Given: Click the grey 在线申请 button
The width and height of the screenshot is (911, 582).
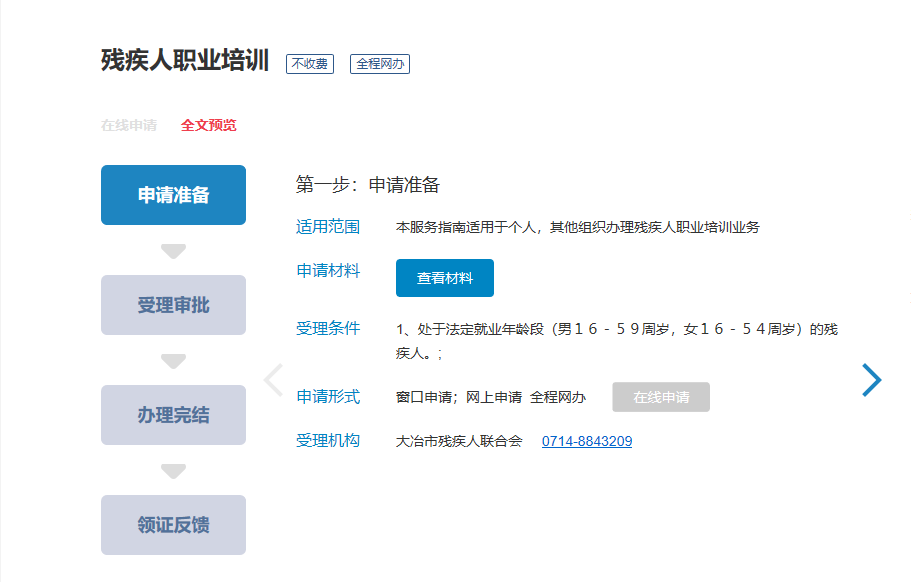Looking at the screenshot, I should 661,397.
